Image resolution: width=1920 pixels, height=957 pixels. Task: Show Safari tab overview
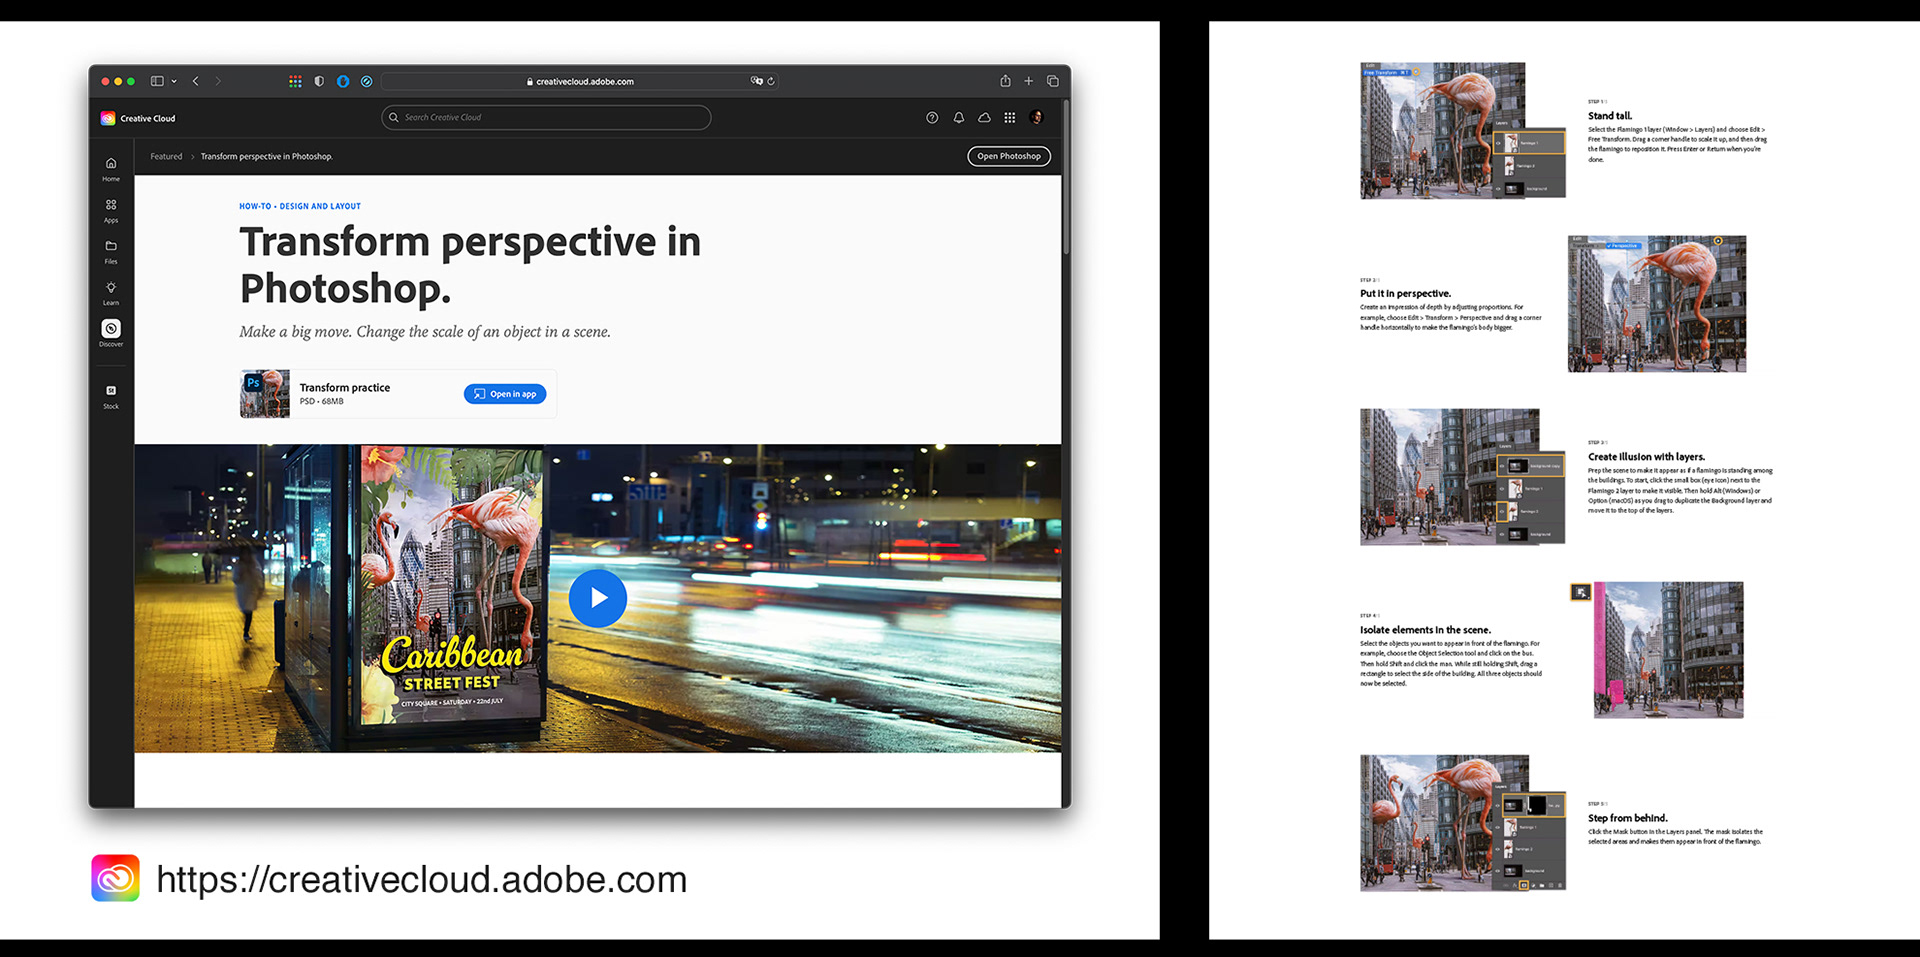click(x=1053, y=81)
